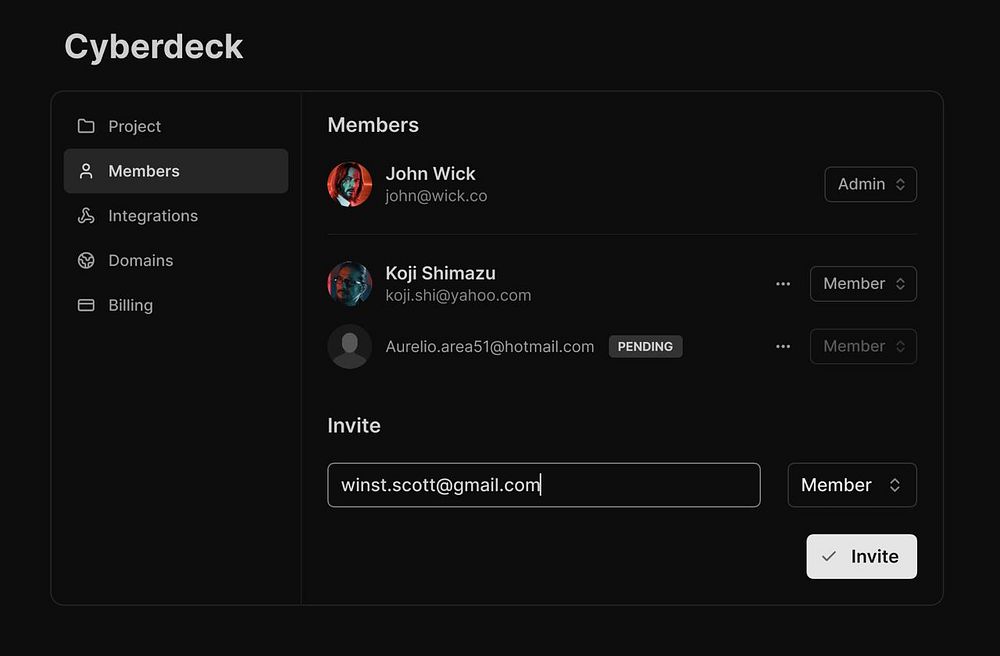Screen dimensions: 1000x656
Task: Select role in the Invite Member dropdown
Action: (x=852, y=485)
